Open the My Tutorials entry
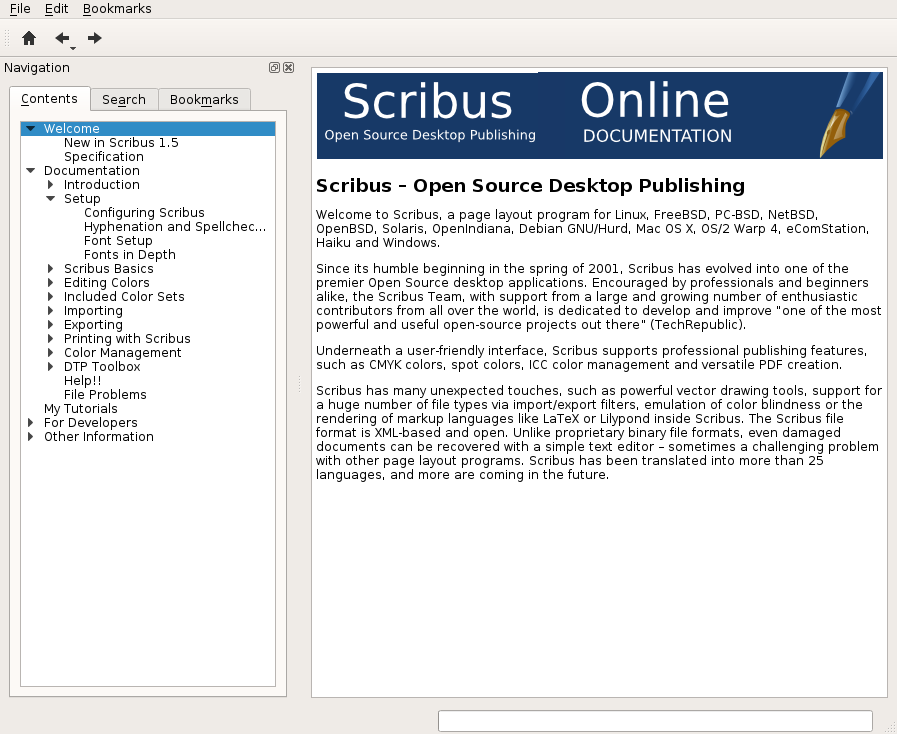Image resolution: width=897 pixels, height=734 pixels. [x=80, y=409]
